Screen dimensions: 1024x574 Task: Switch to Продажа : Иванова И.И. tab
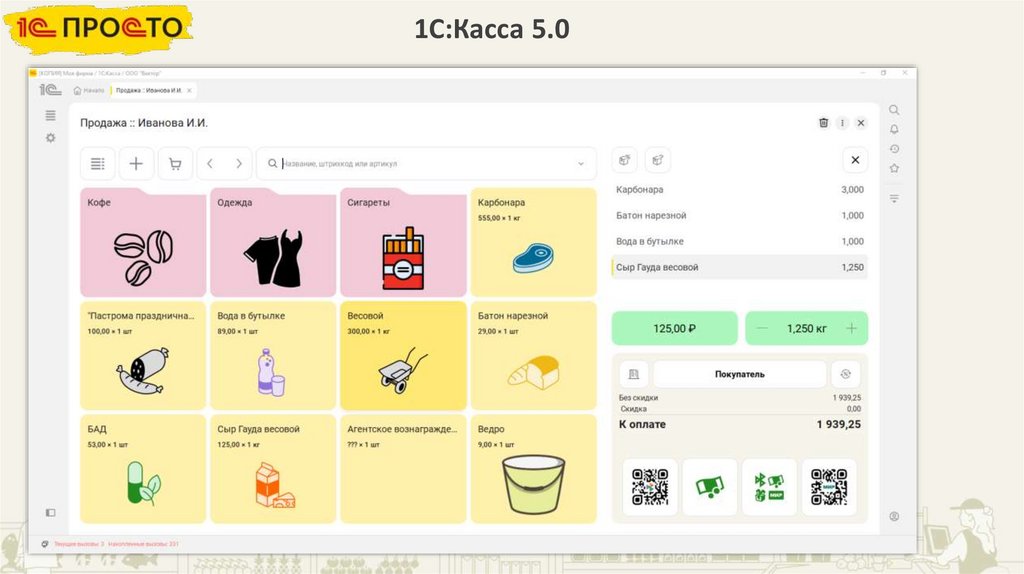pos(148,90)
